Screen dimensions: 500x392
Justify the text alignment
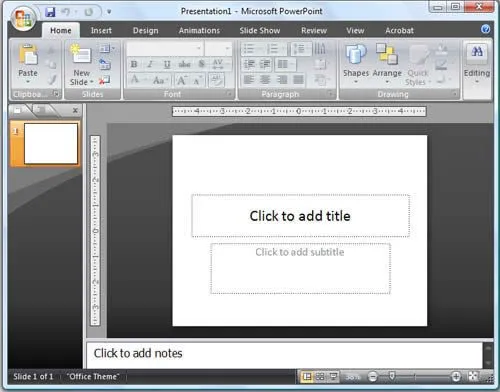tap(298, 80)
